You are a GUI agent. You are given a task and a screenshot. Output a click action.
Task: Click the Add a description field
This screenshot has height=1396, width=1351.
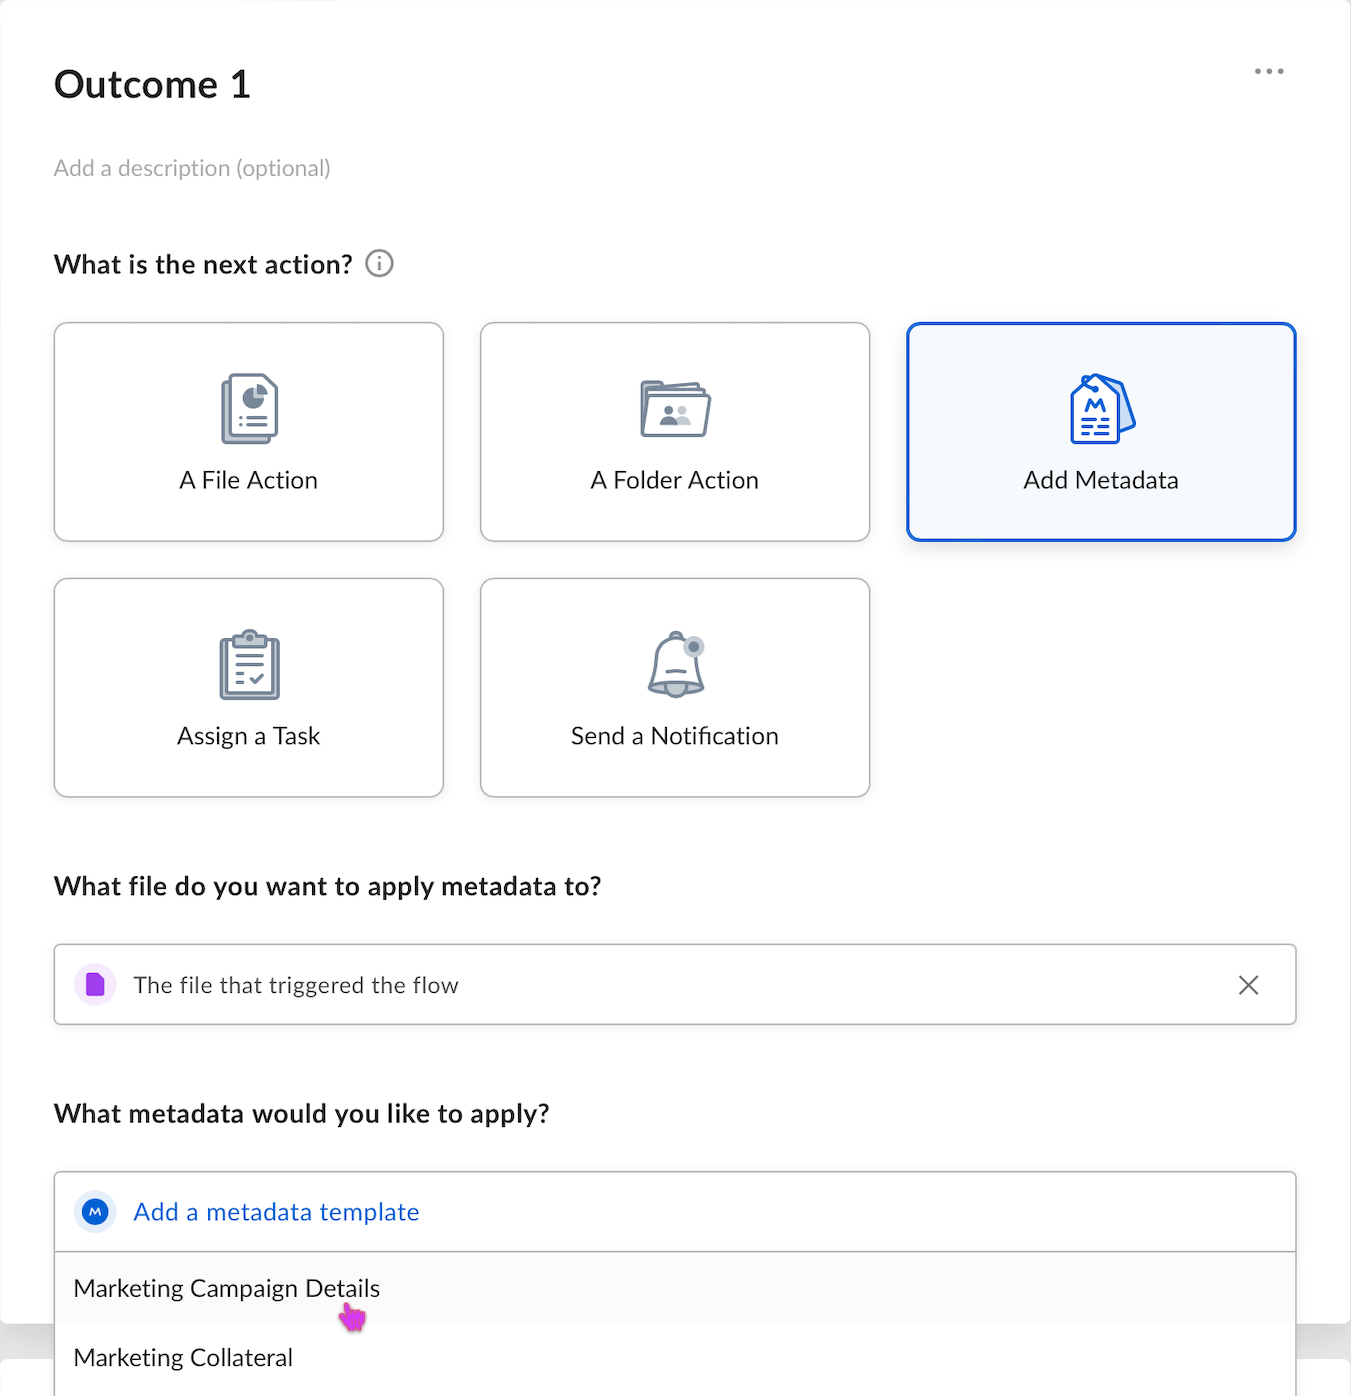(192, 168)
